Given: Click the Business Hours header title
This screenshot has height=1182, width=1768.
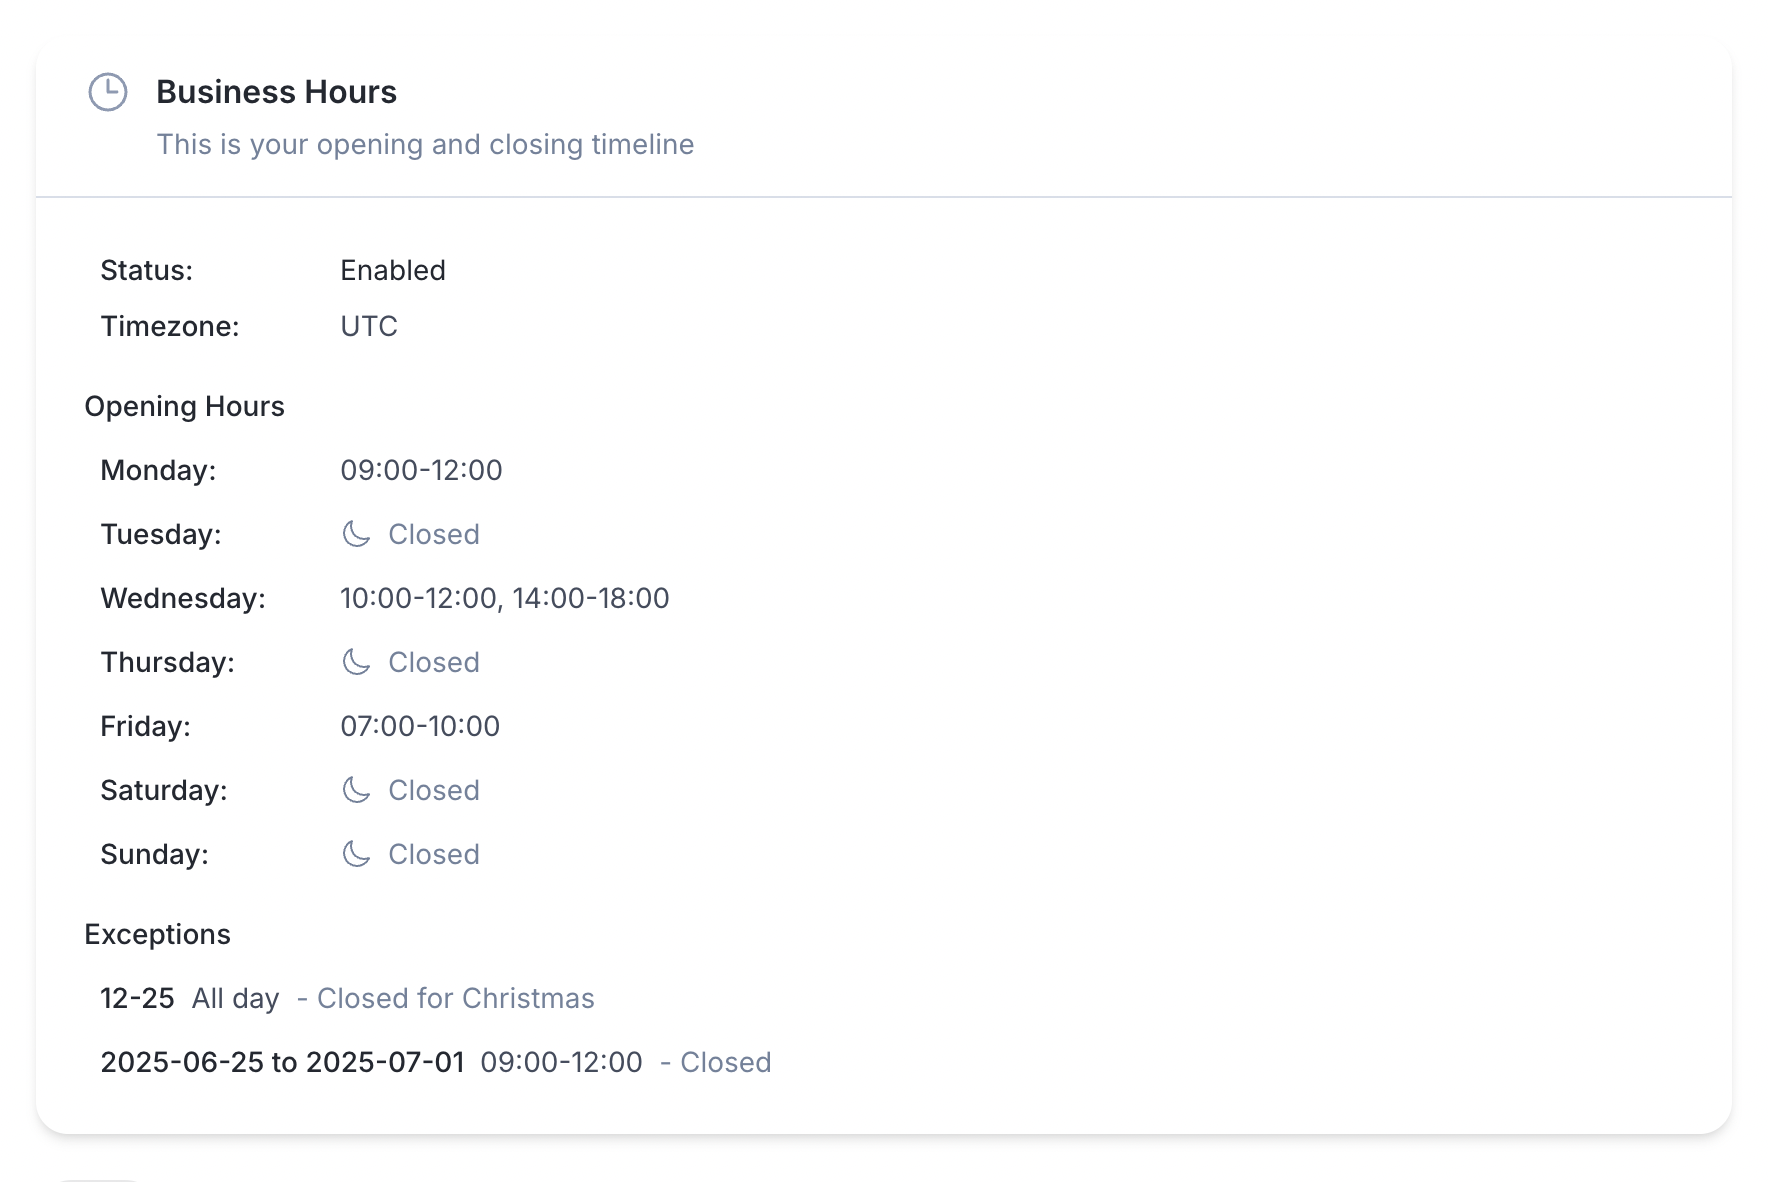Looking at the screenshot, I should [277, 91].
